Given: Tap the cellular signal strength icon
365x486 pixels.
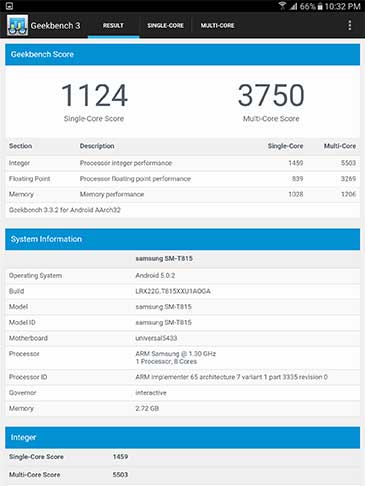Looking at the screenshot, I should [x=293, y=6].
